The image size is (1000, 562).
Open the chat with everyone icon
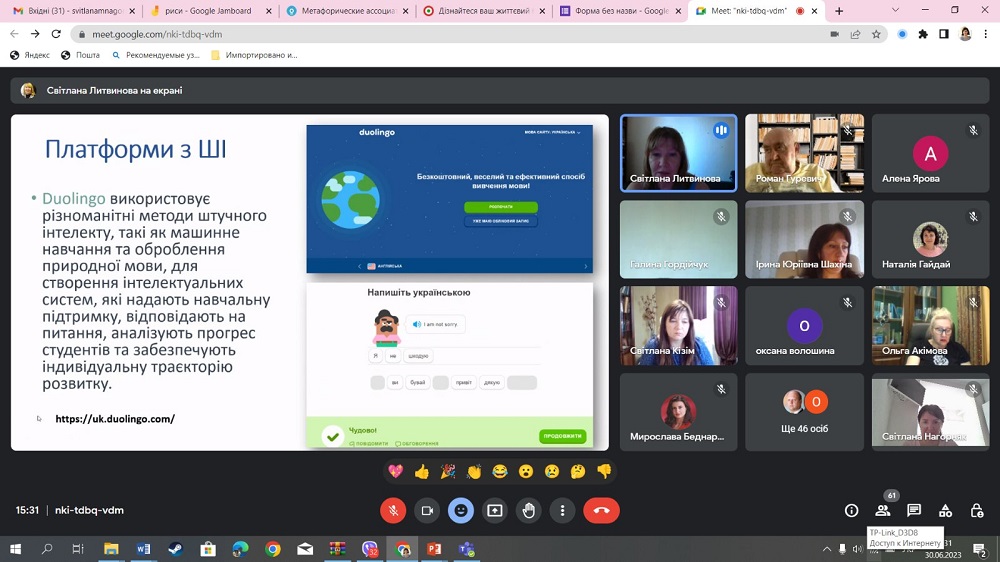click(x=914, y=510)
